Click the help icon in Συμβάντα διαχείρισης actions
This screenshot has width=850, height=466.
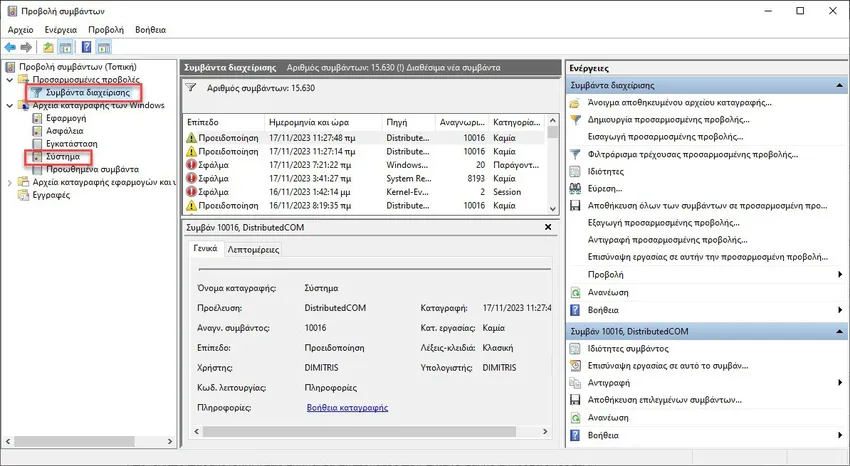coord(576,310)
